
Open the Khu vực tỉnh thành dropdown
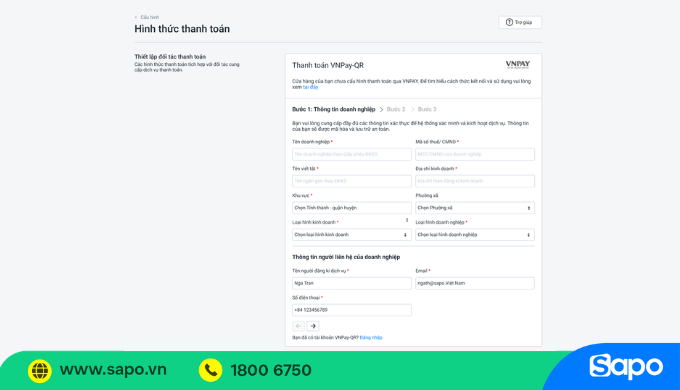tap(352, 208)
